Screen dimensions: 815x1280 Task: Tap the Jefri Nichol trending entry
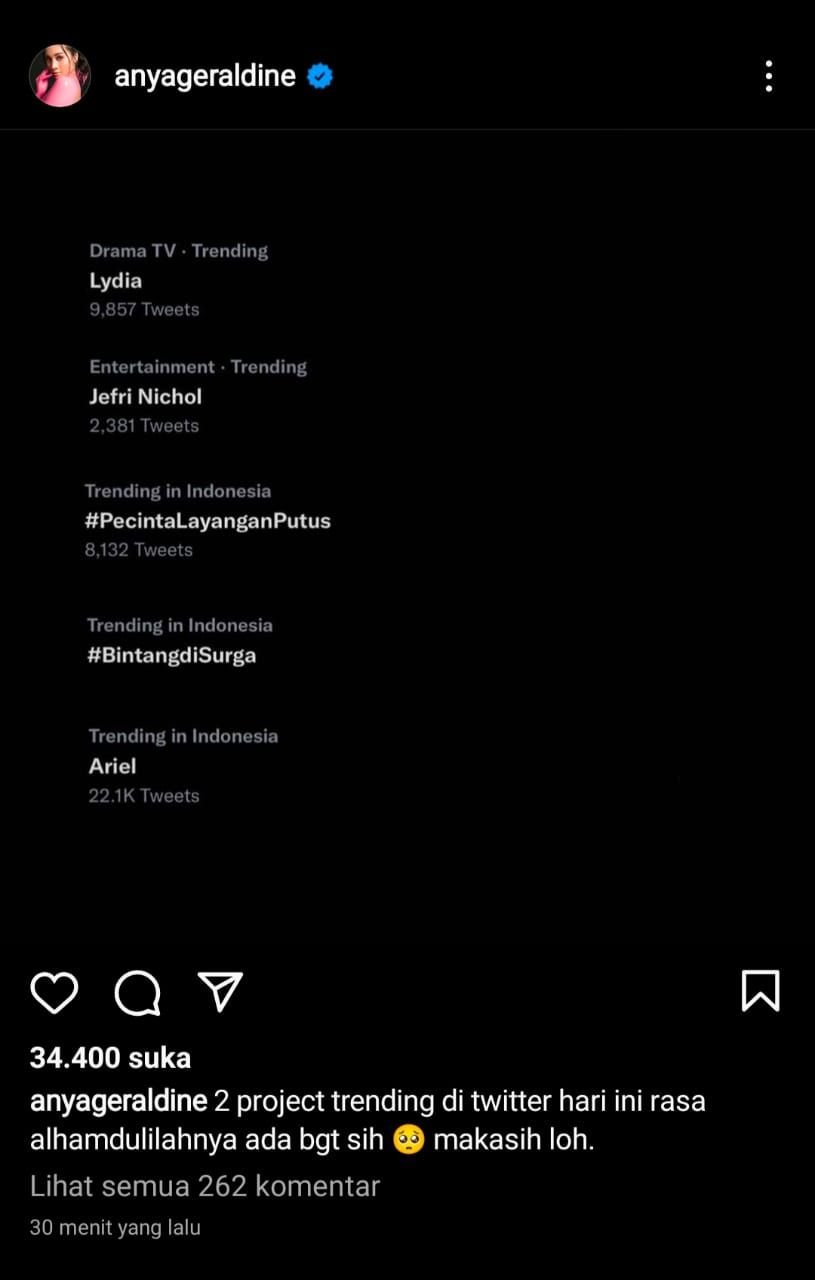[146, 397]
